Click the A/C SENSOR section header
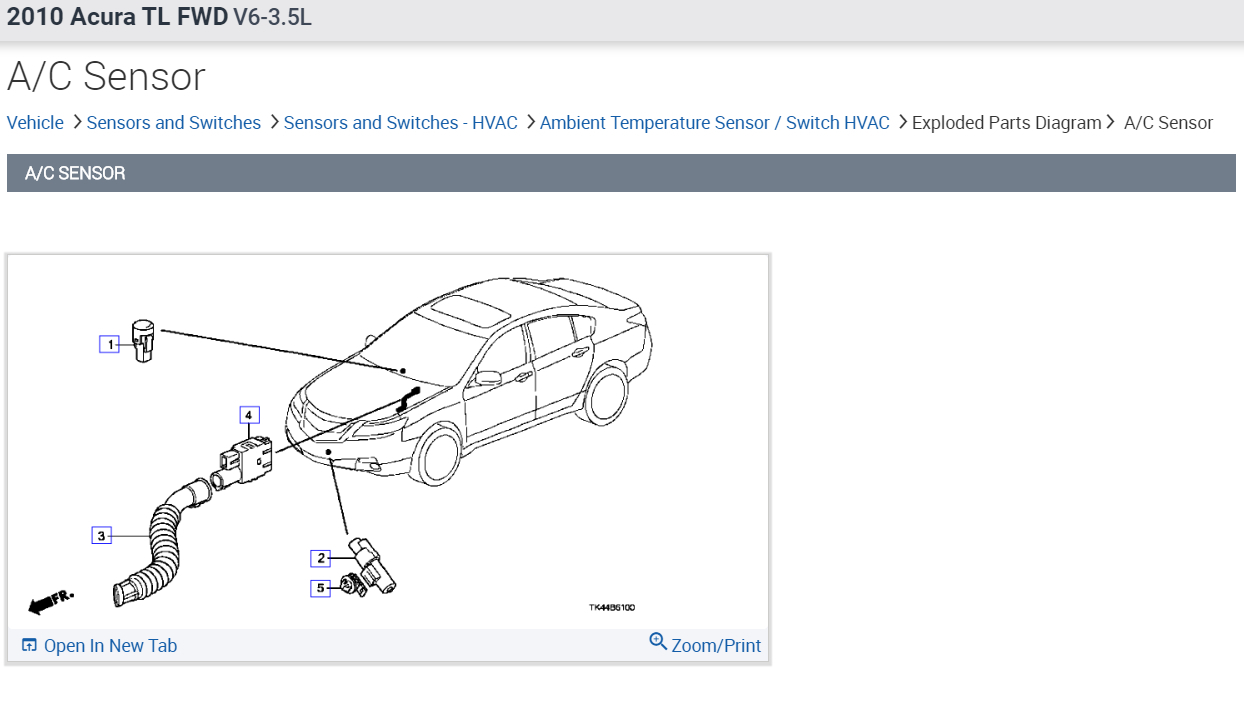Viewport: 1244px width, 720px height. [x=621, y=173]
